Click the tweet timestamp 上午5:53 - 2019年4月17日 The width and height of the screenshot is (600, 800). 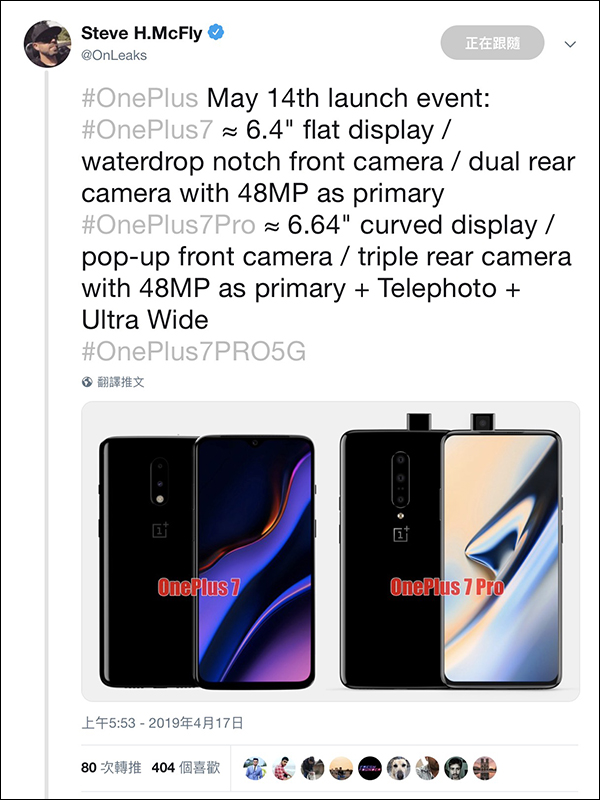[x=164, y=722]
